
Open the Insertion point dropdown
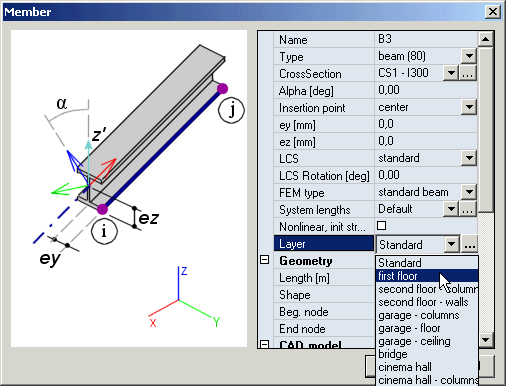469,107
